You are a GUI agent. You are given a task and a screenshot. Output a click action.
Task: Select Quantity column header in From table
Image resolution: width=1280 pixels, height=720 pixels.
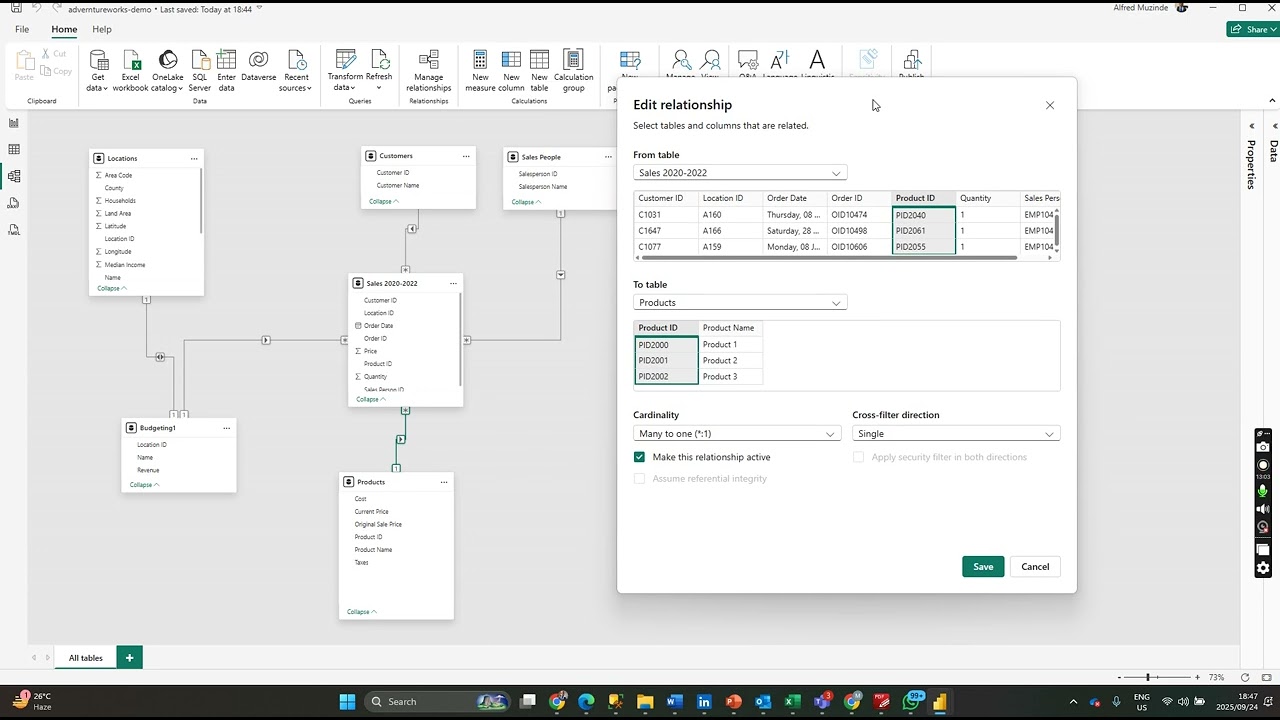point(988,198)
